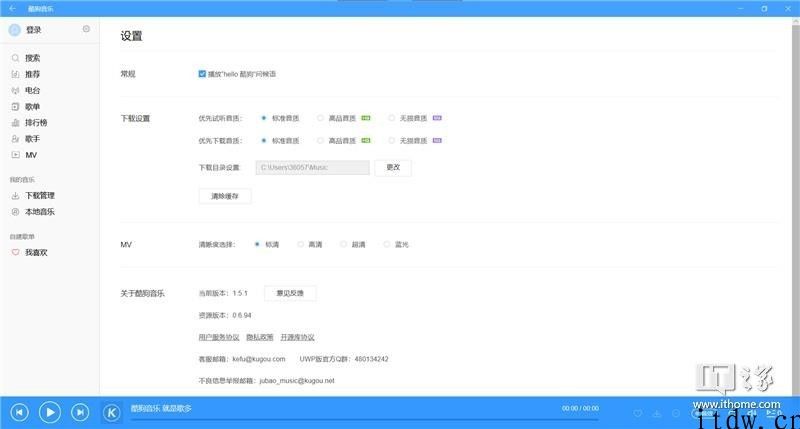The height and width of the screenshot is (429, 800).
Task: Click the 资源版本: 0.6.94 text
Action: pos(225,315)
